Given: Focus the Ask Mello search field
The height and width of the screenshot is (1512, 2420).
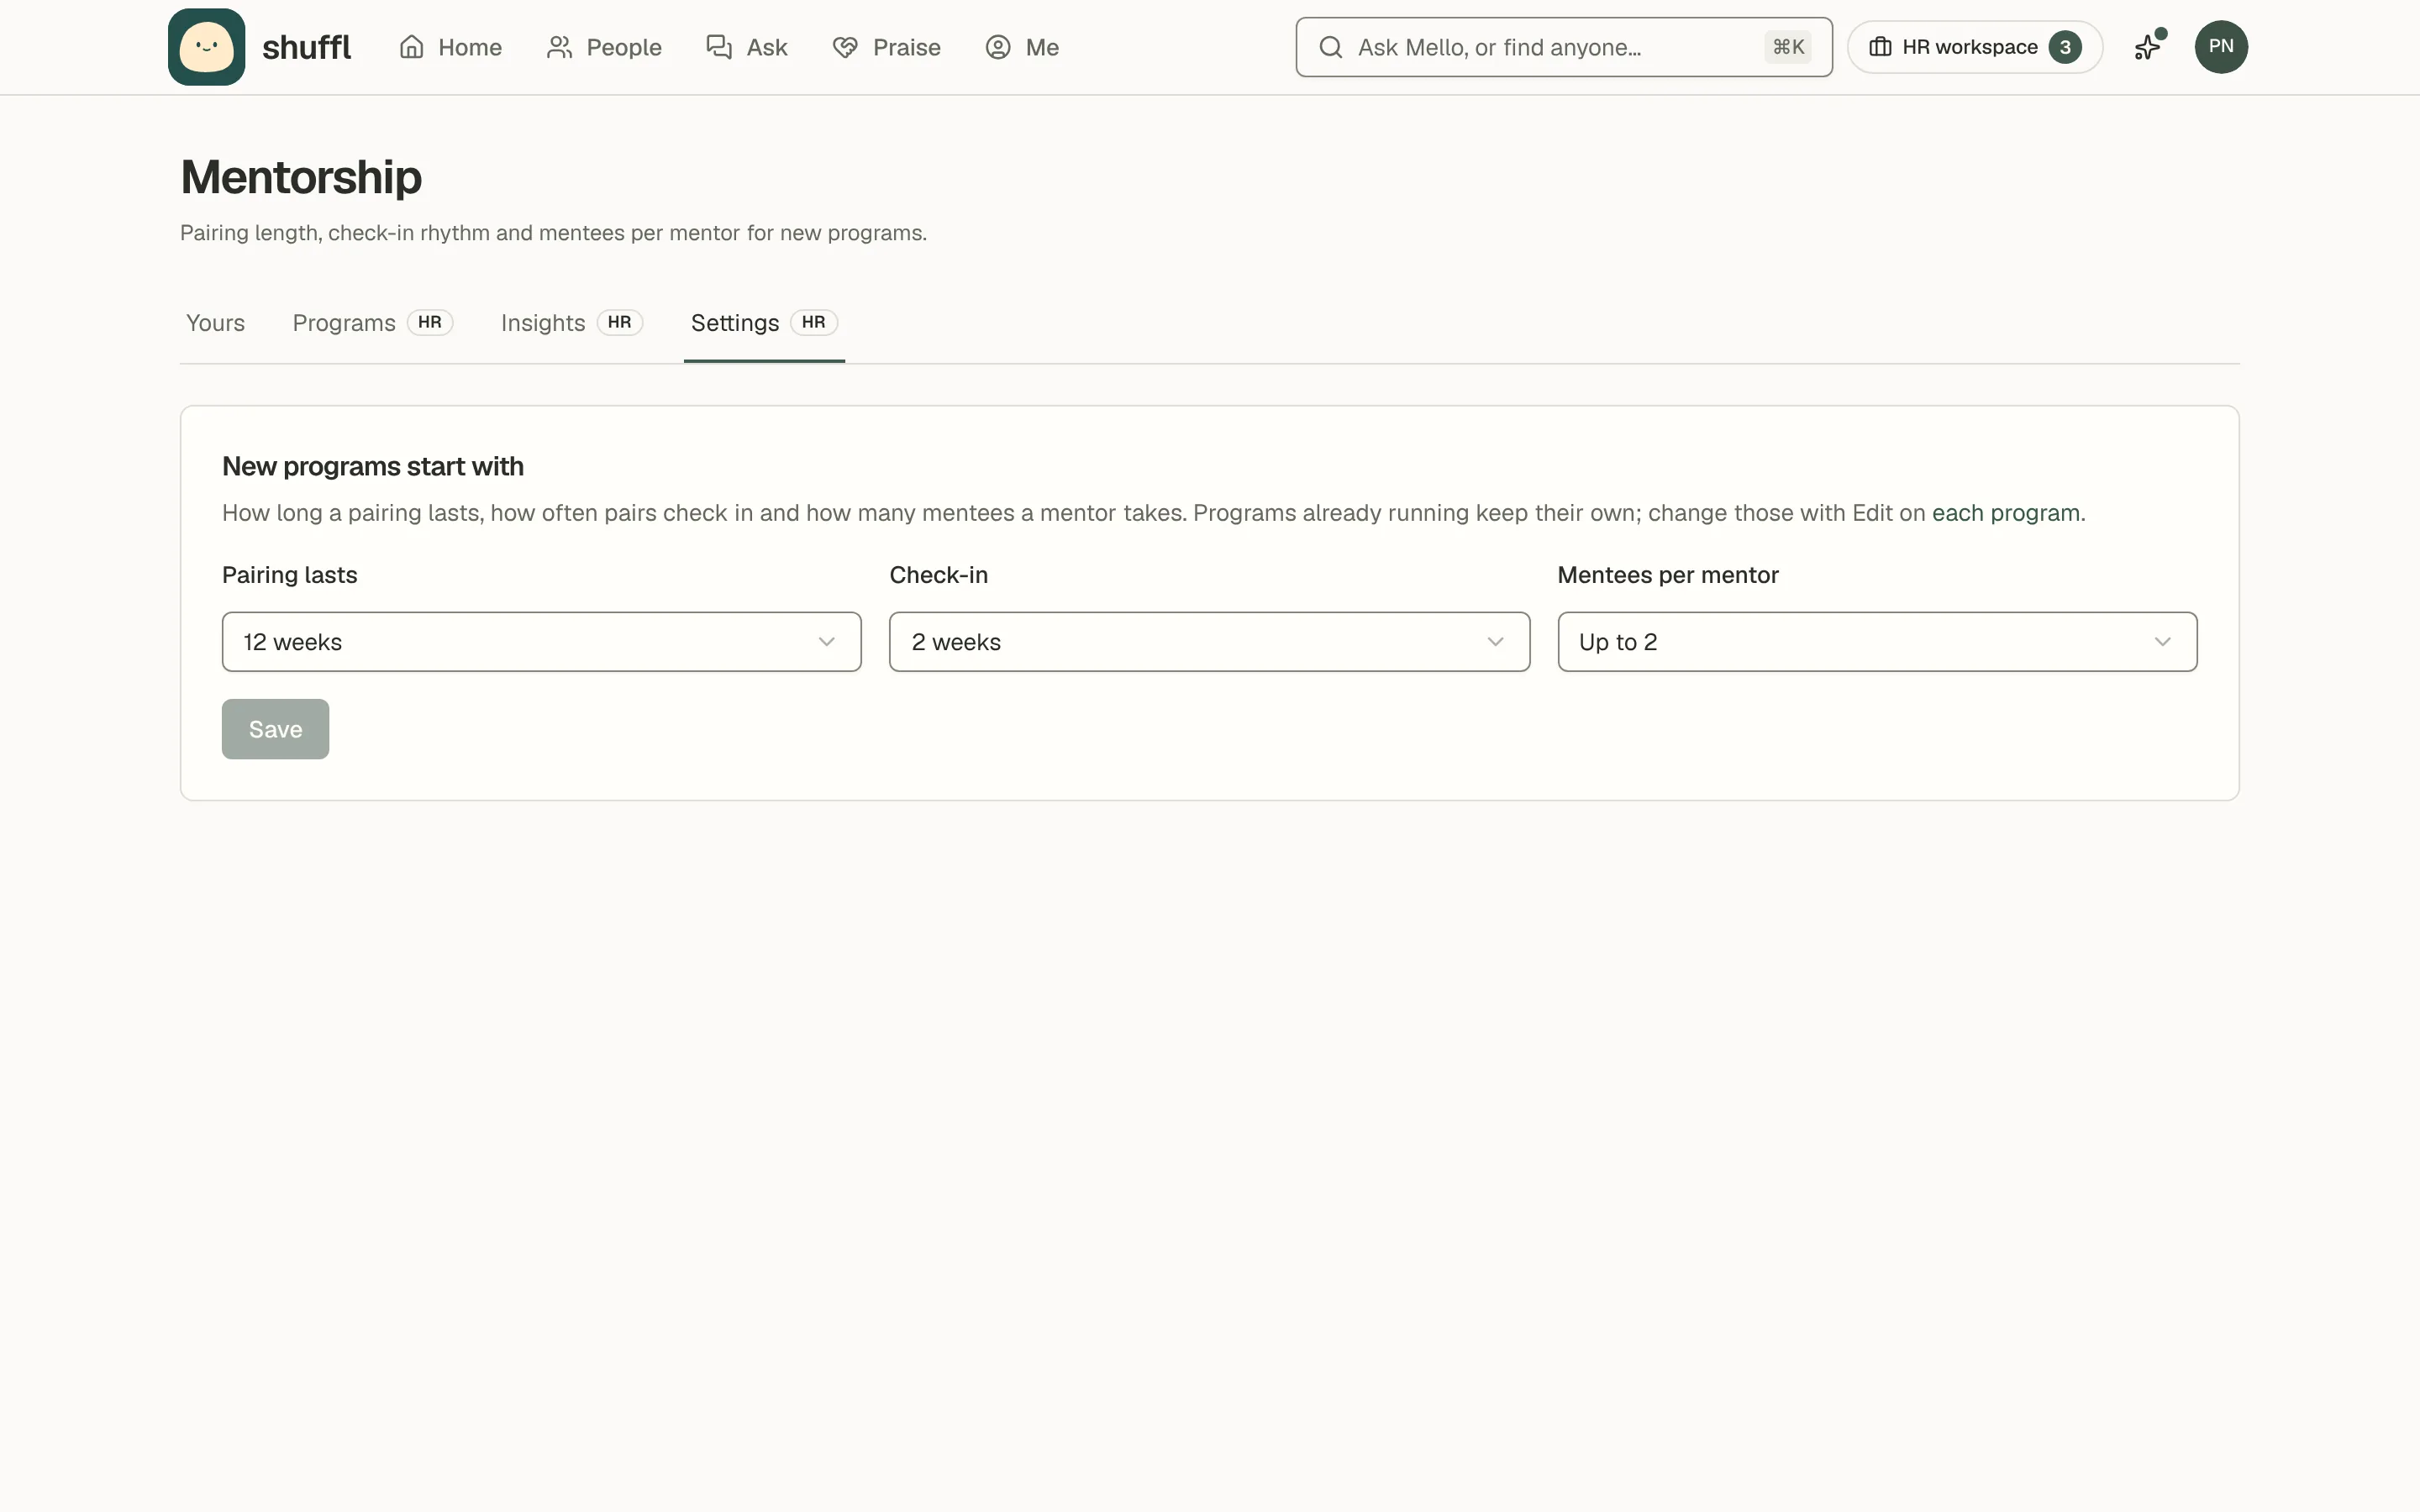Looking at the screenshot, I should click(1563, 47).
